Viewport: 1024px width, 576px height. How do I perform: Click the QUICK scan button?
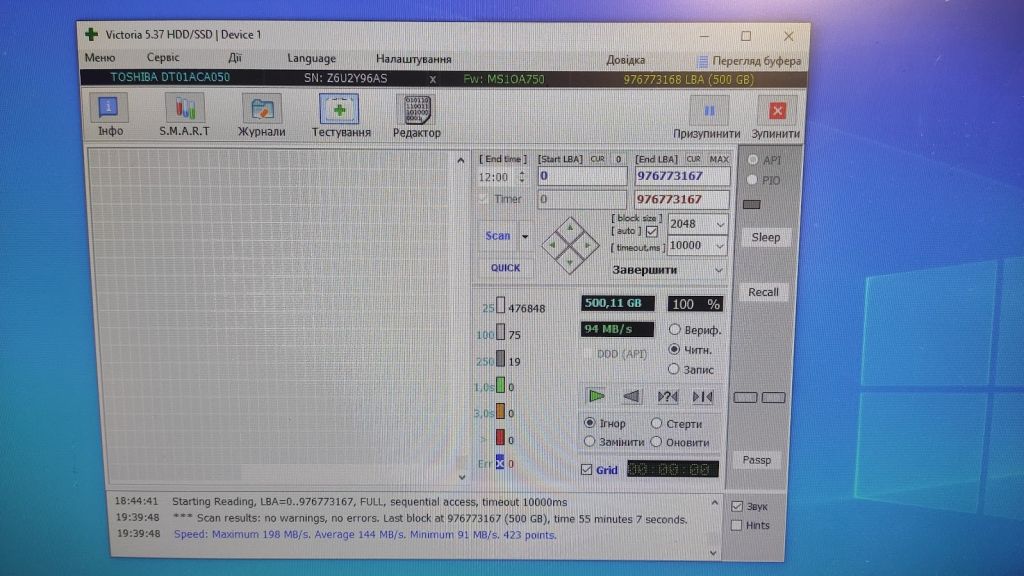coord(505,268)
